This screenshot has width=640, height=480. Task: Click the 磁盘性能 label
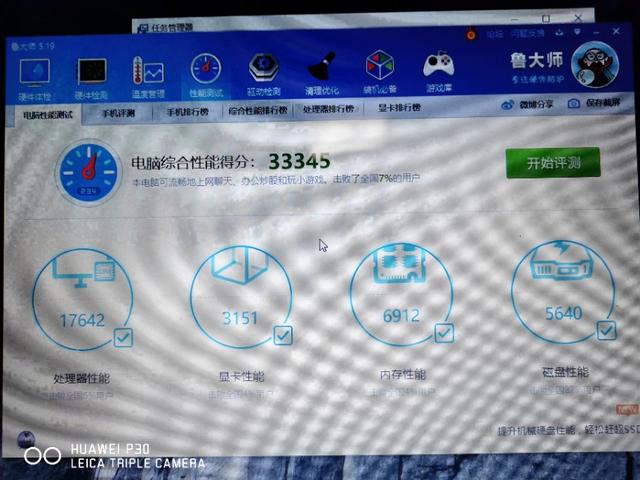click(565, 372)
